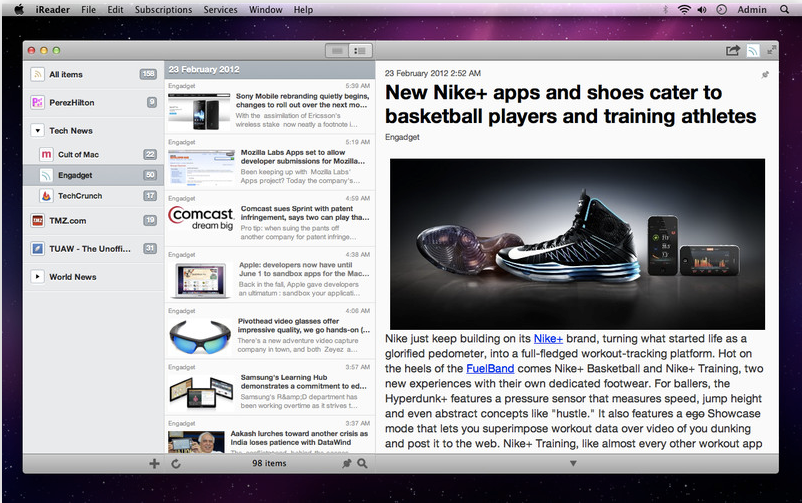Select the World News folder label
The width and height of the screenshot is (802, 503).
(73, 277)
